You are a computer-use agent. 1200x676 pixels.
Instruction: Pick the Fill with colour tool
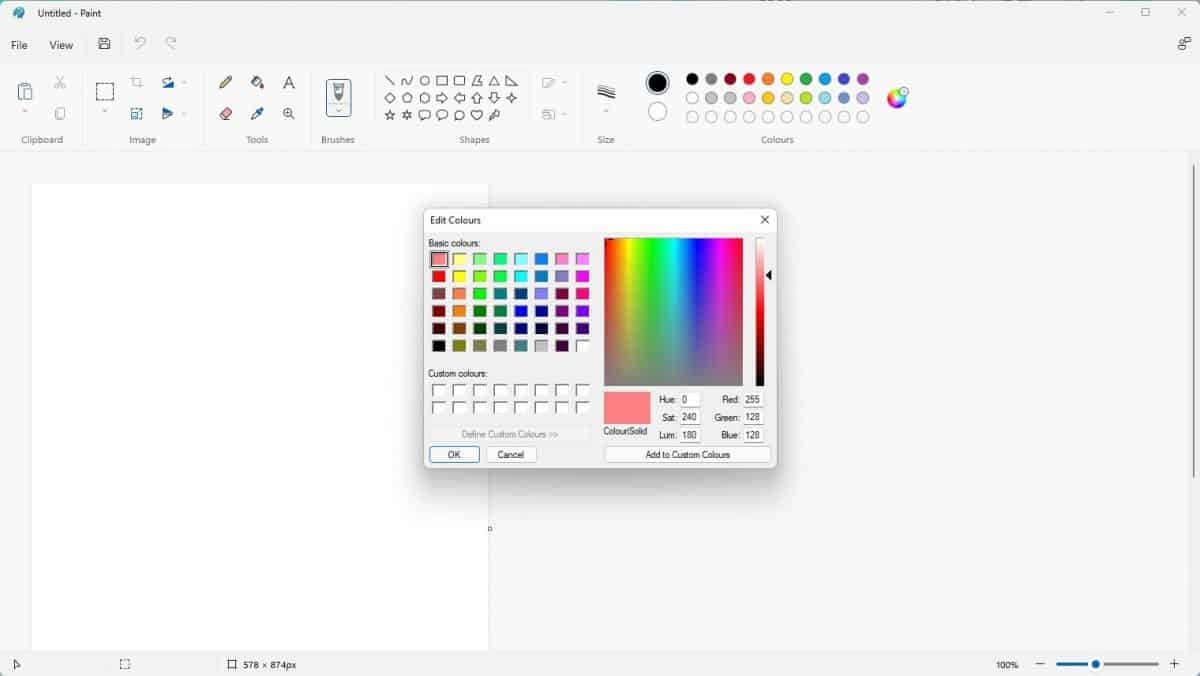[x=256, y=81]
